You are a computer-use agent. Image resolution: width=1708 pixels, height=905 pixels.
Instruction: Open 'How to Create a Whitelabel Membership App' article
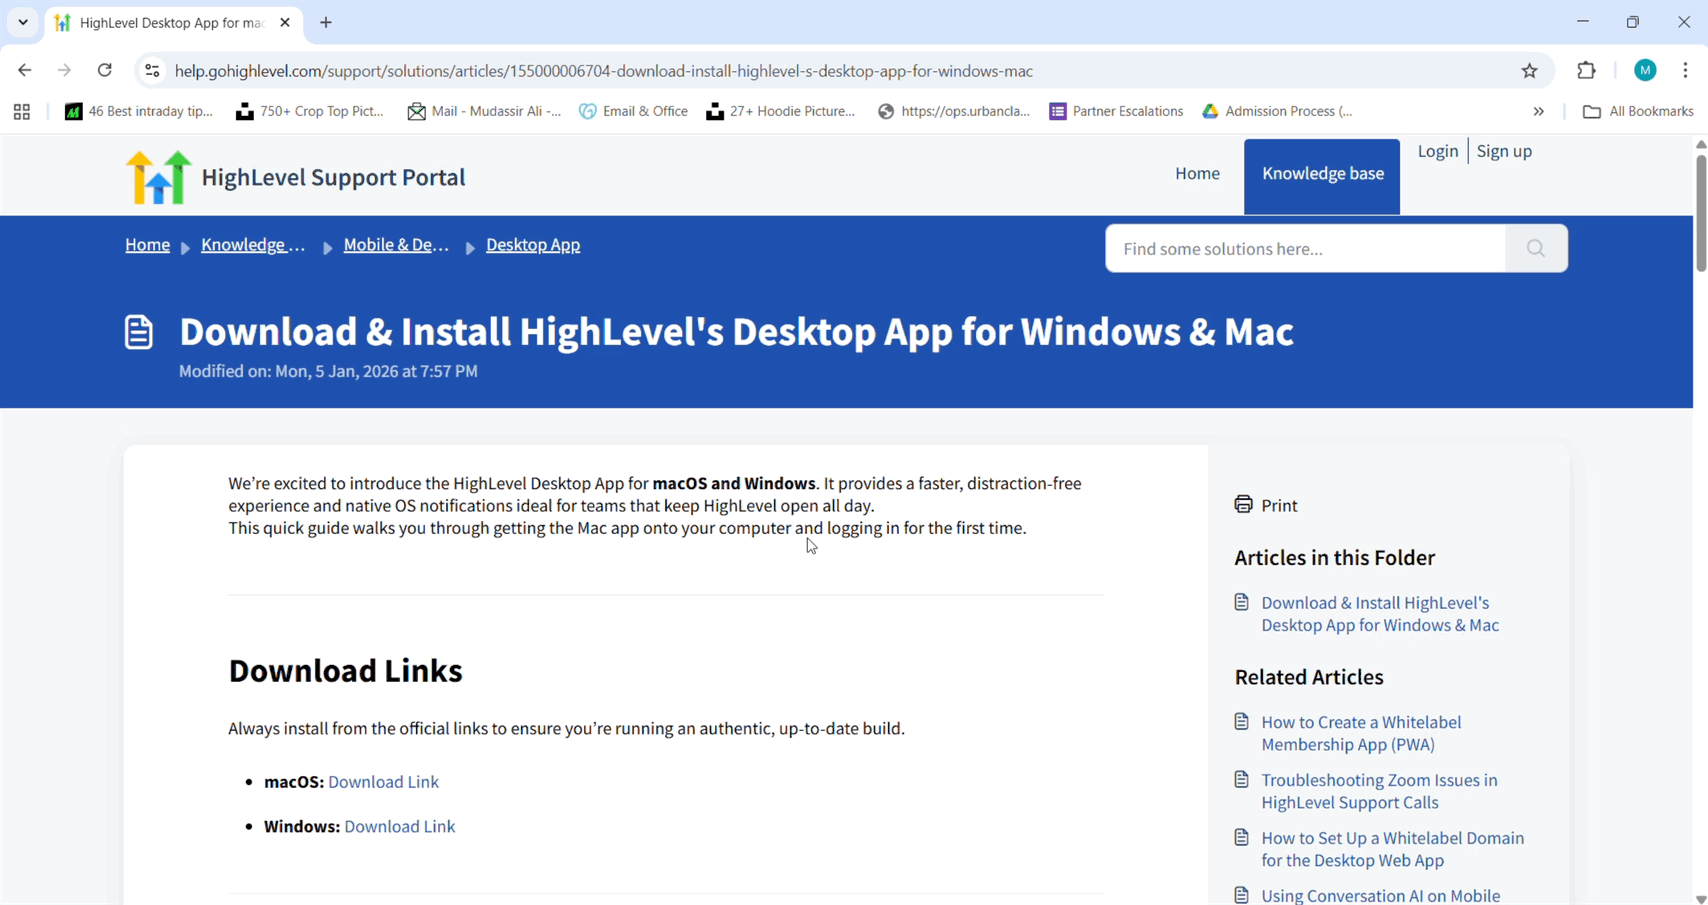point(1361,733)
